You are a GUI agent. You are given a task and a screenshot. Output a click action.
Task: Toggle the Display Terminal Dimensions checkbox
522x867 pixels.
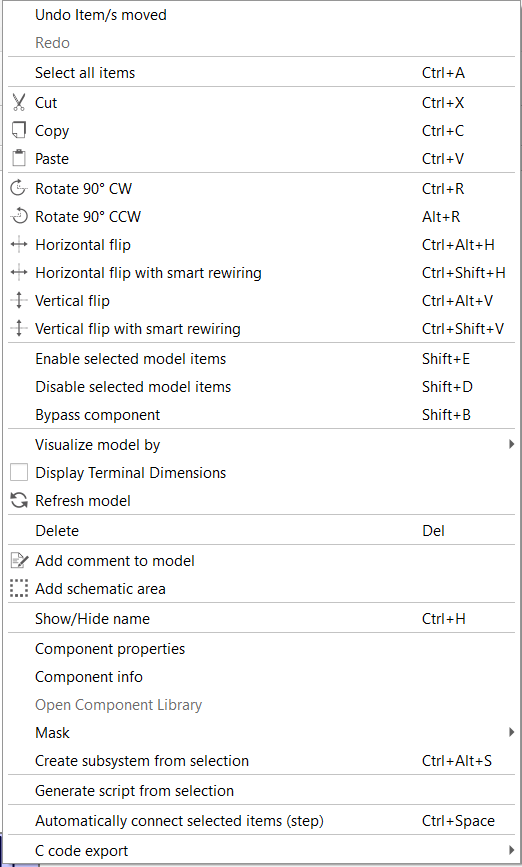[19, 473]
